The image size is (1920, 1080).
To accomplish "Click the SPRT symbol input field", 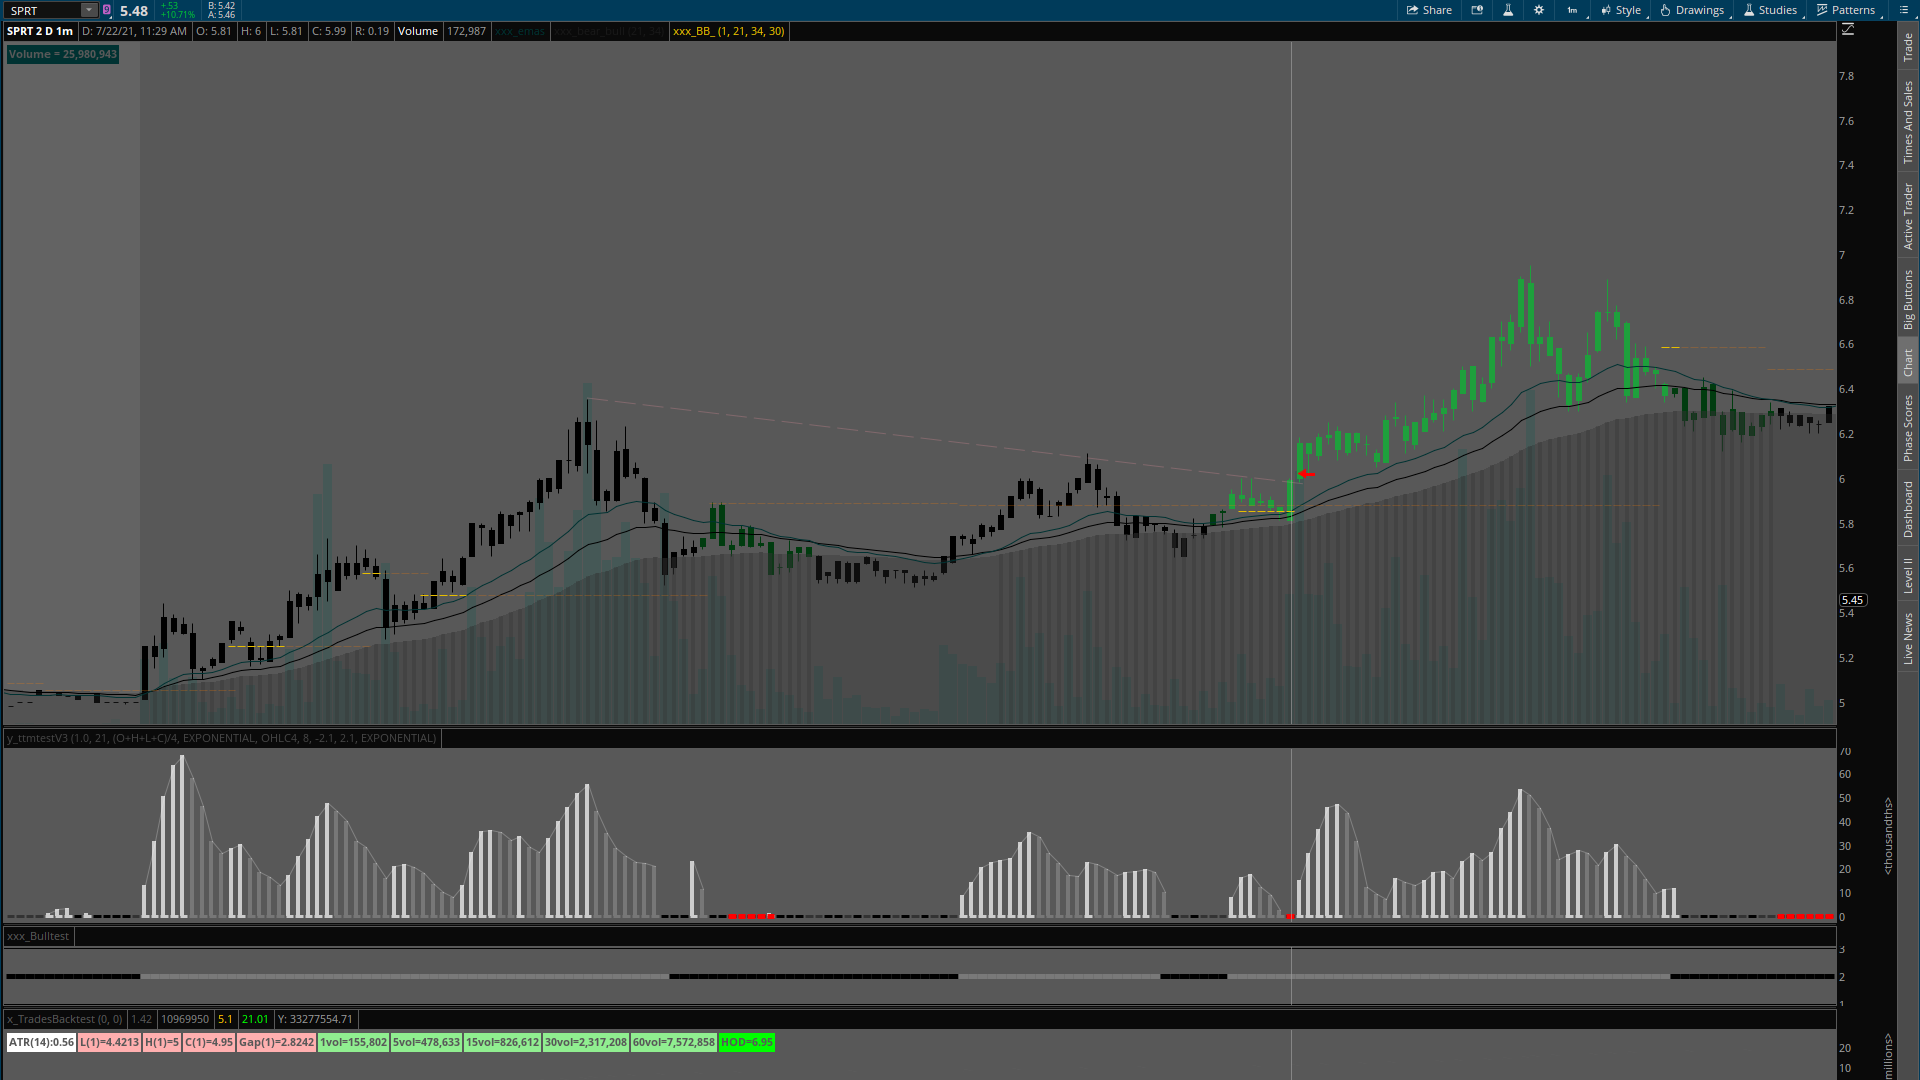I will pyautogui.click(x=42, y=10).
